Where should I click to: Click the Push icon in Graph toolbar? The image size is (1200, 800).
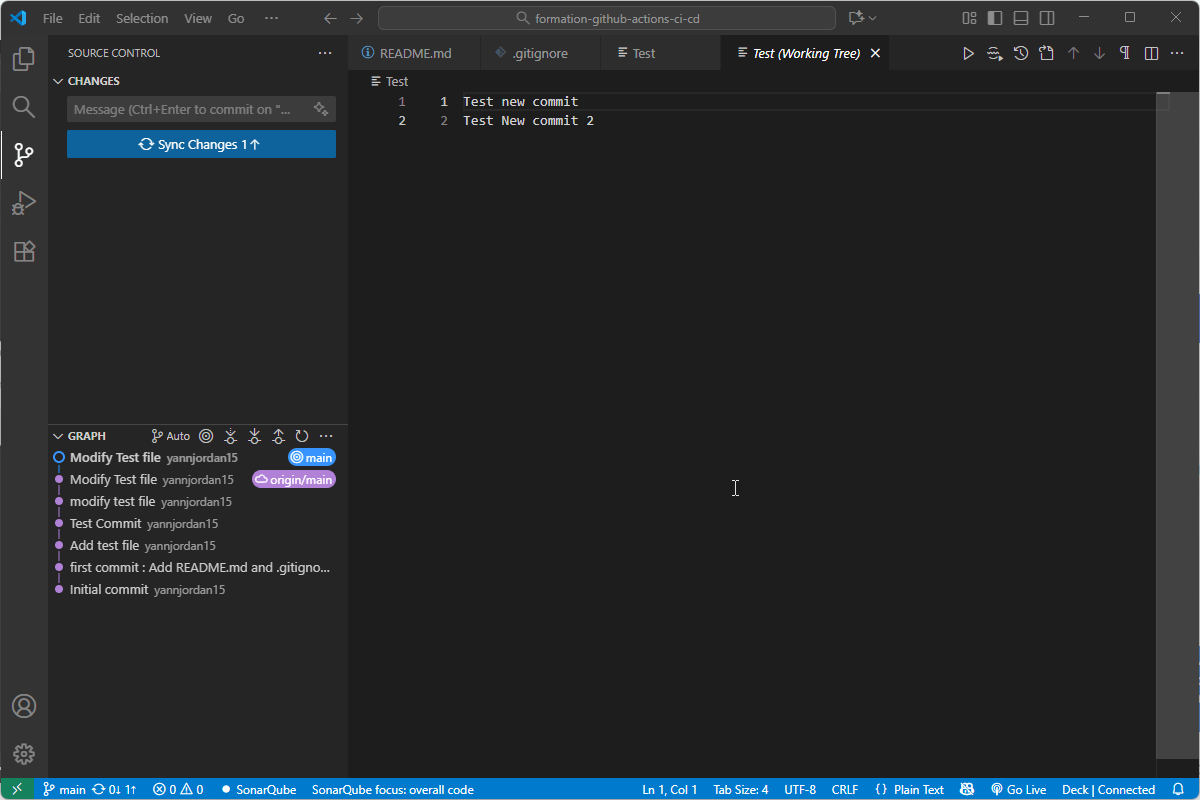click(x=279, y=436)
